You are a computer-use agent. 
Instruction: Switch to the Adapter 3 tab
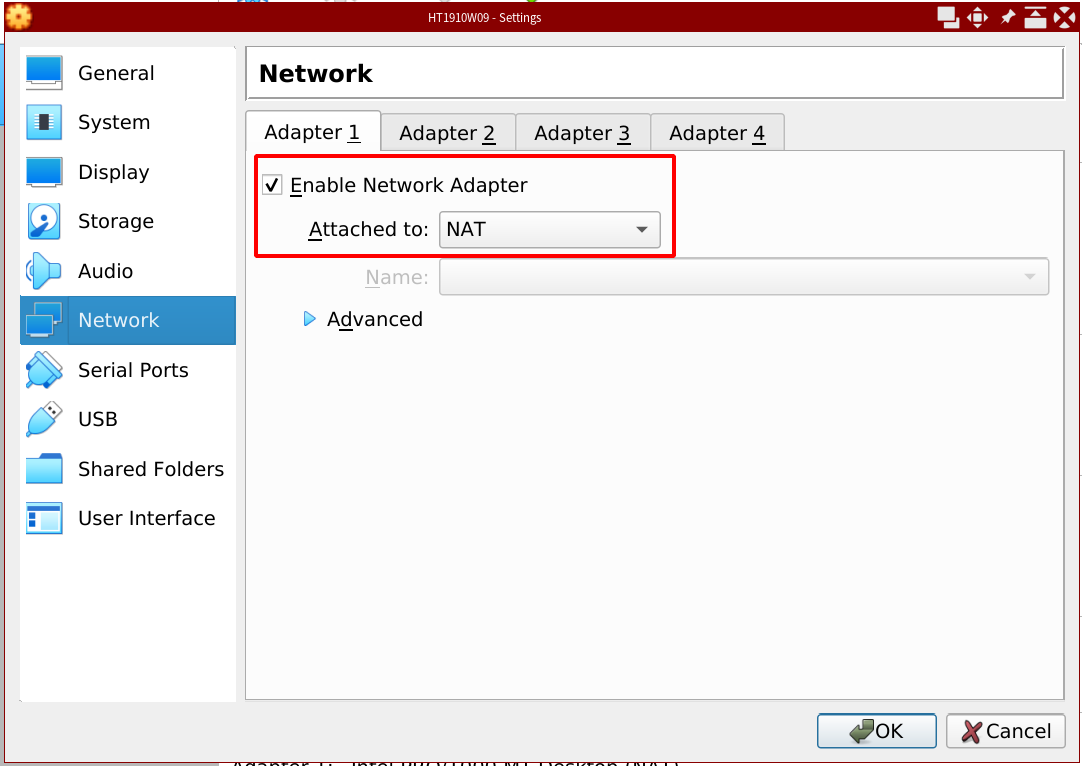tap(582, 133)
